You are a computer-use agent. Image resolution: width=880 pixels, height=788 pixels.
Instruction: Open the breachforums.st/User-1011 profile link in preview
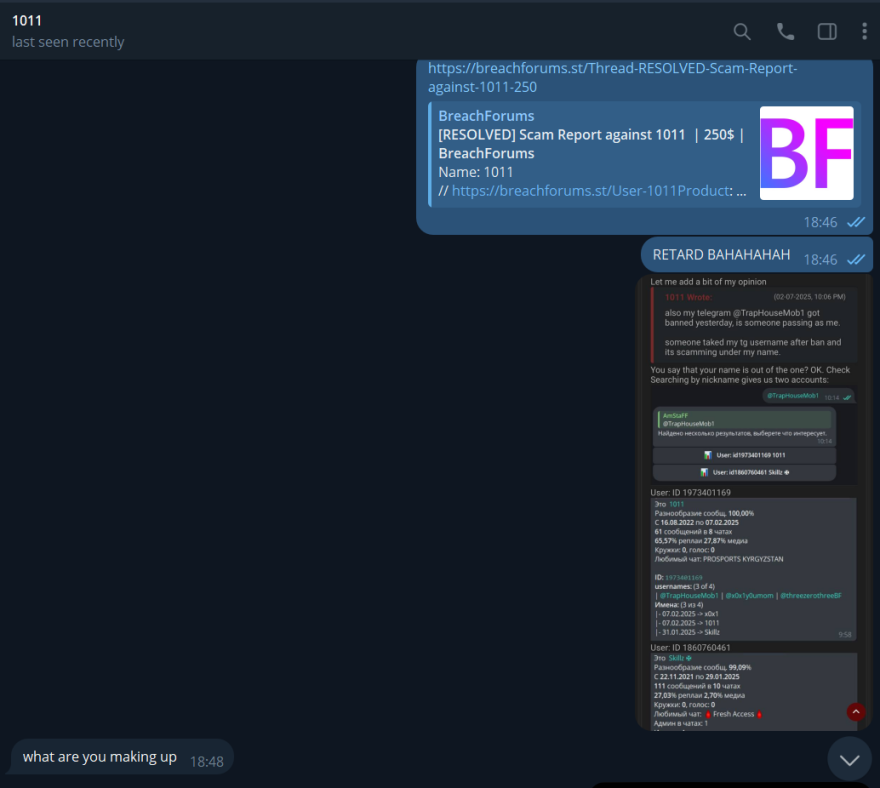(592, 191)
